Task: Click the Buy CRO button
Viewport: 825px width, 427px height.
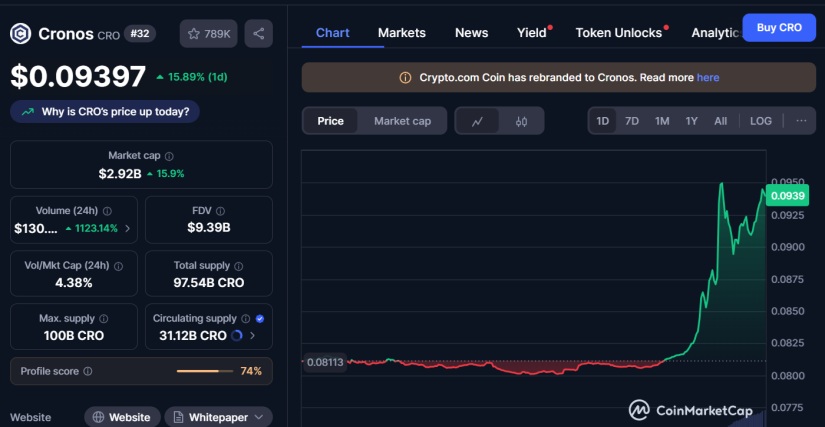Action: tap(779, 28)
